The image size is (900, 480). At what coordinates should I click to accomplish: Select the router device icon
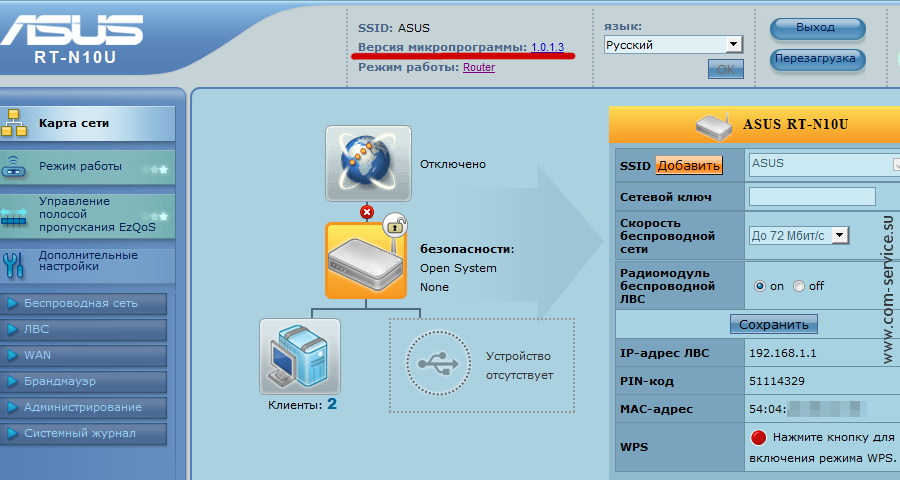(366, 261)
